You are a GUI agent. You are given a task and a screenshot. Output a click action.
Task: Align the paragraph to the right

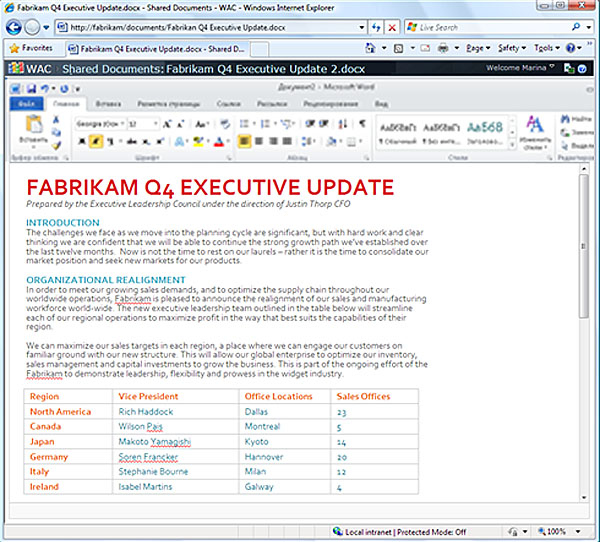[273, 142]
